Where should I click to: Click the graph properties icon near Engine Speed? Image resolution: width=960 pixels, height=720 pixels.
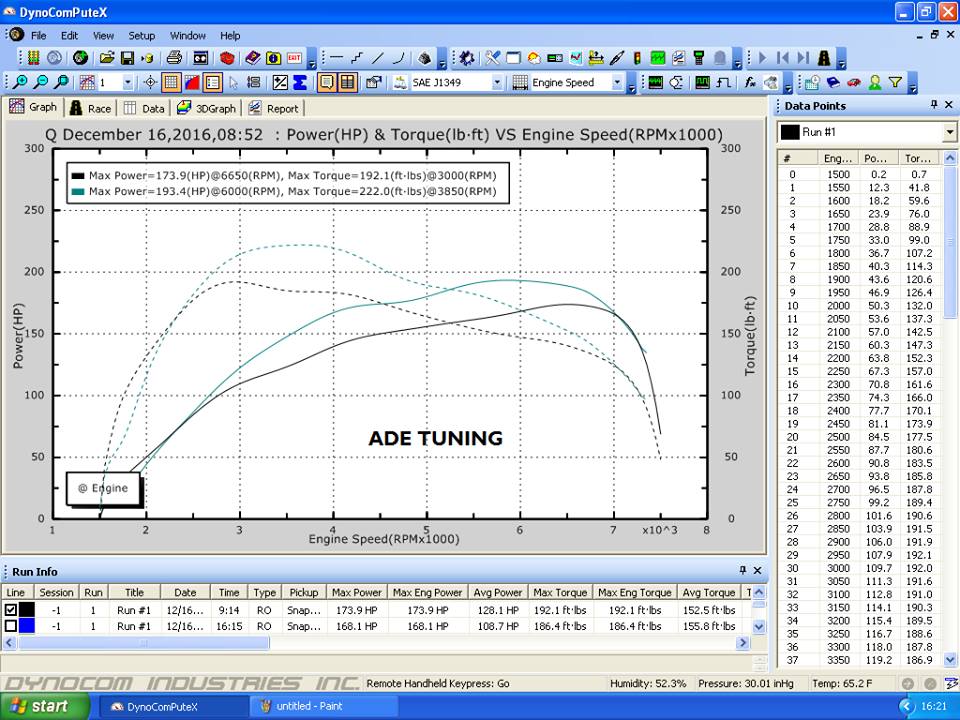point(520,82)
